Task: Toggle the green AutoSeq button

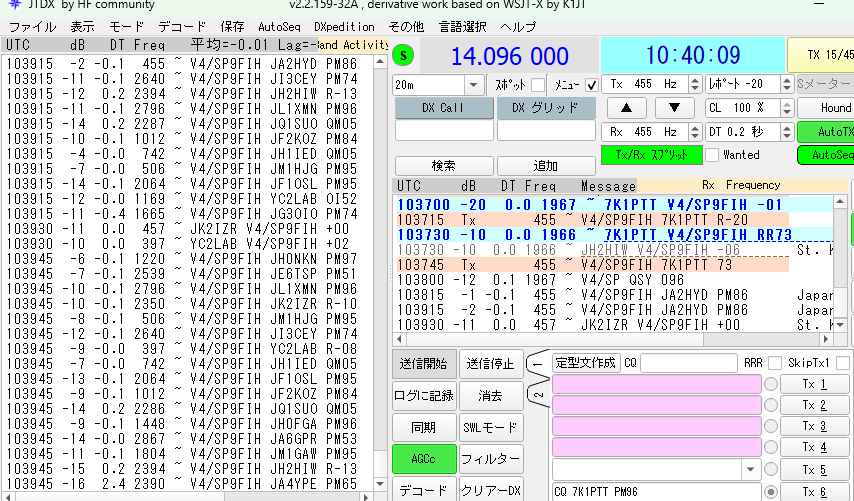Action: point(826,155)
